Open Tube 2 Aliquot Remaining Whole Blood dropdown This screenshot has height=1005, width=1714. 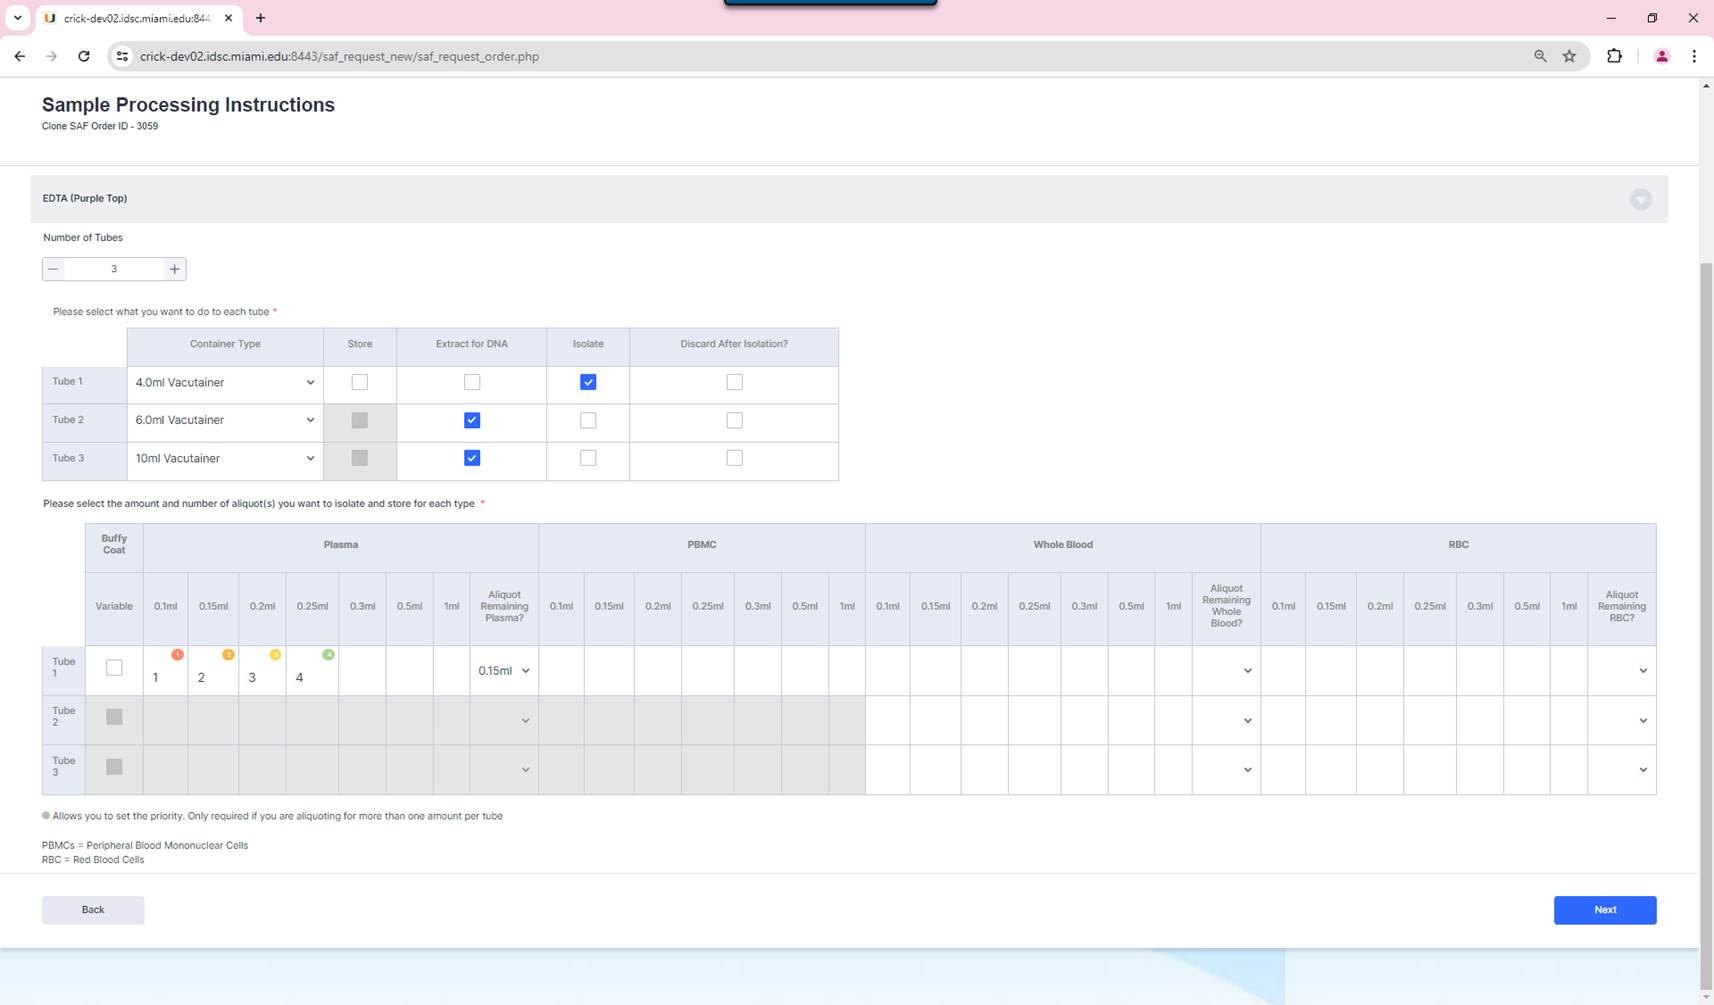tap(1226, 721)
